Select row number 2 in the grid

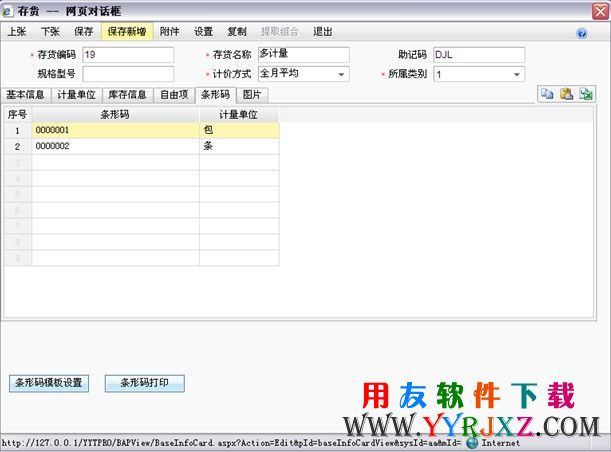click(18, 147)
